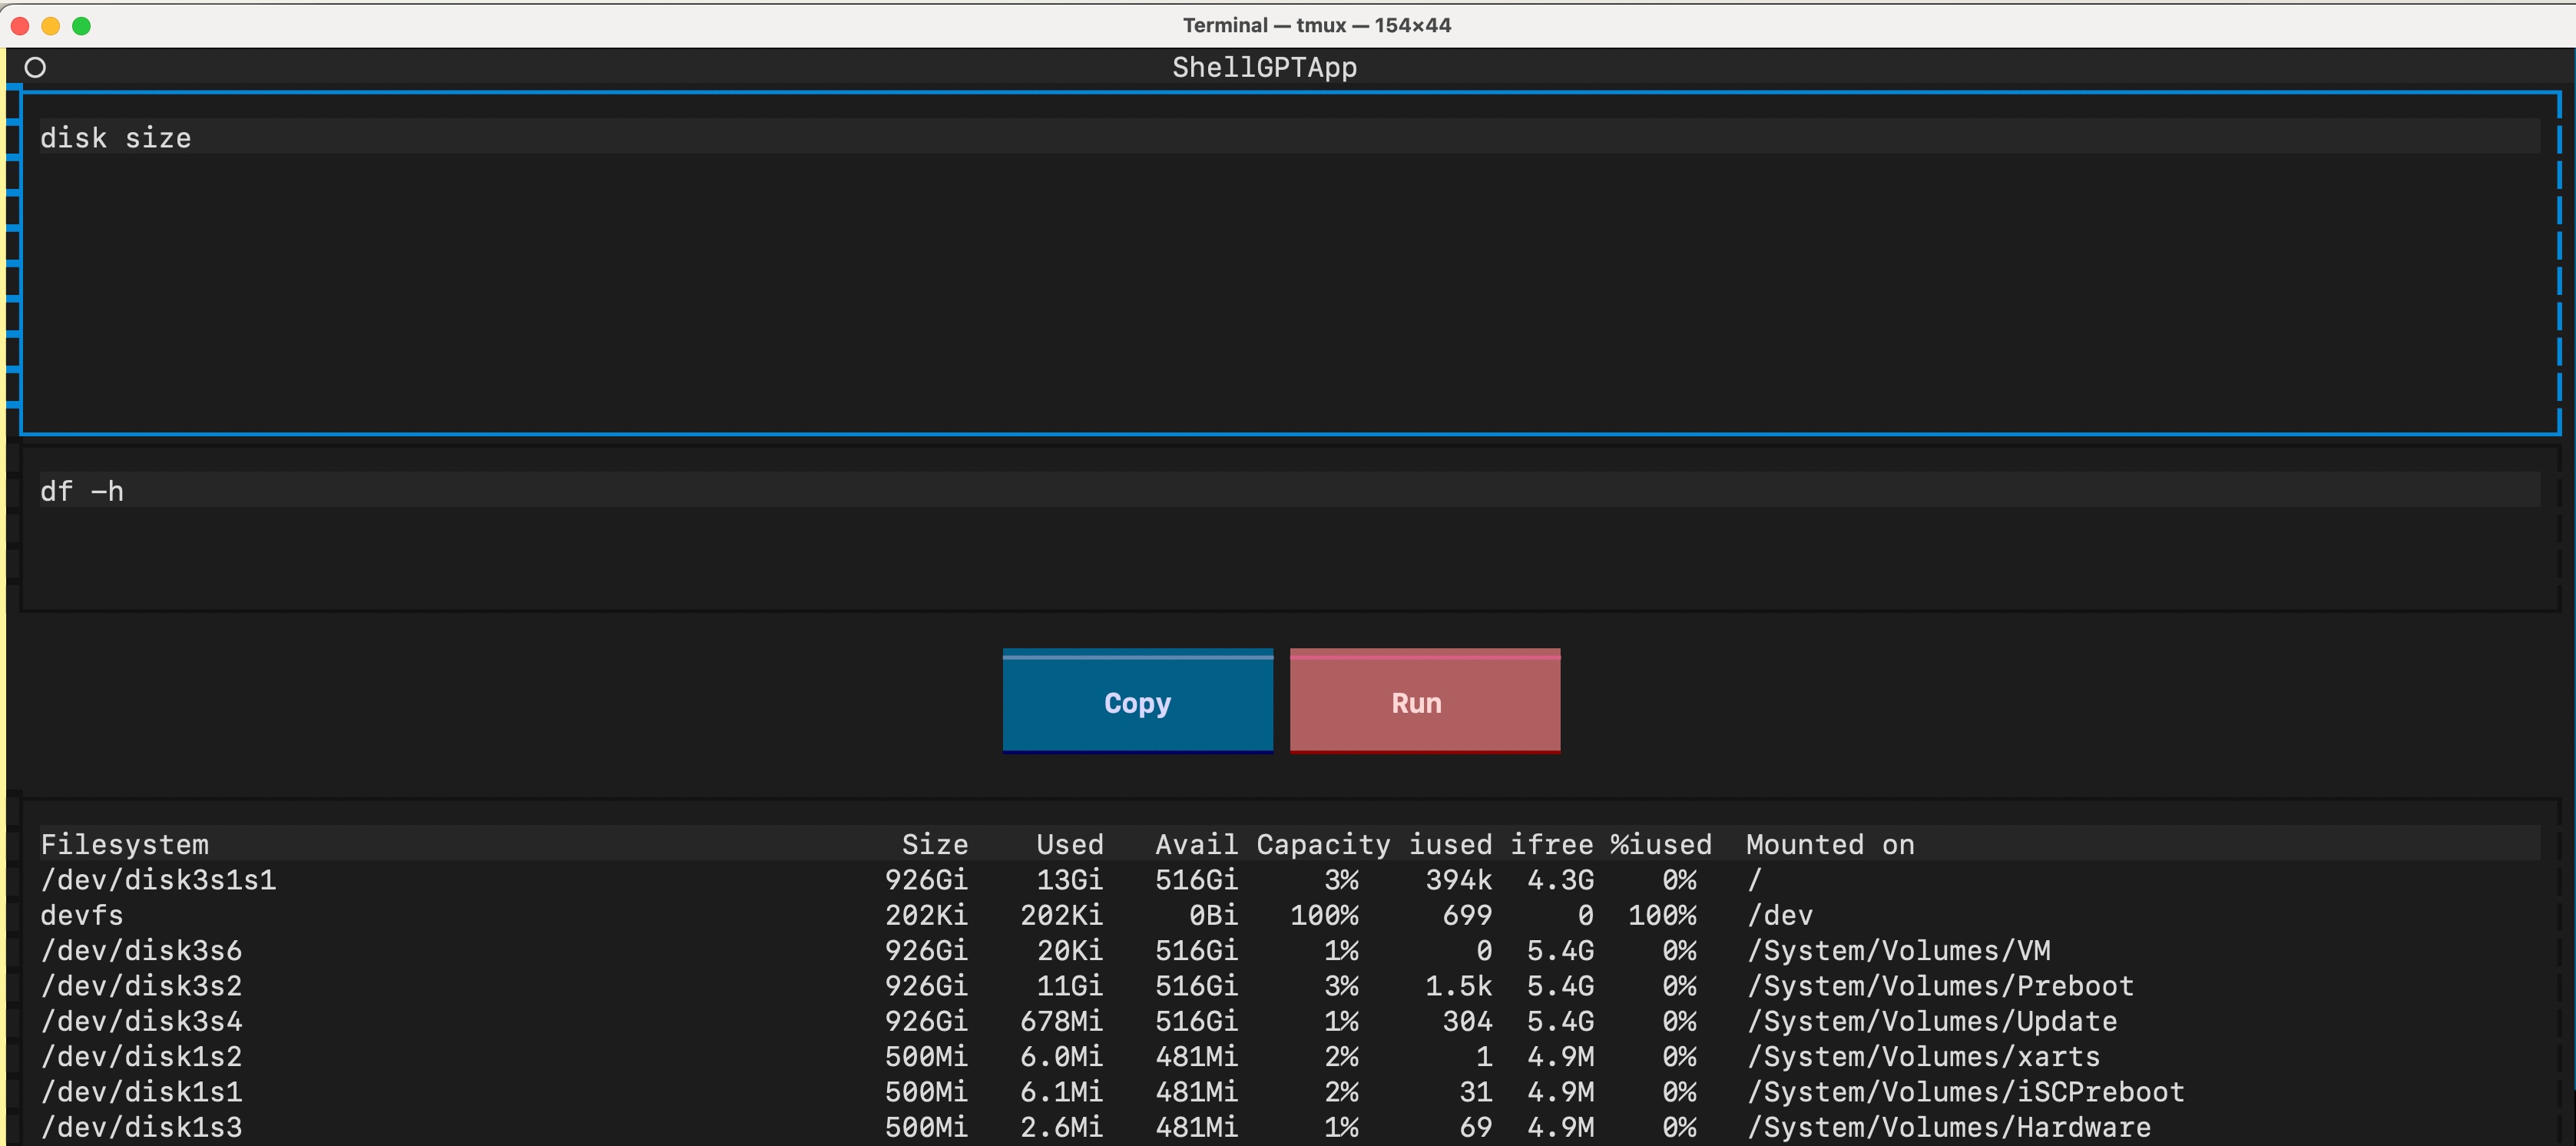Screen dimensions: 2576x1146
Task: Select the devfs filesystem row
Action: pos(81,915)
